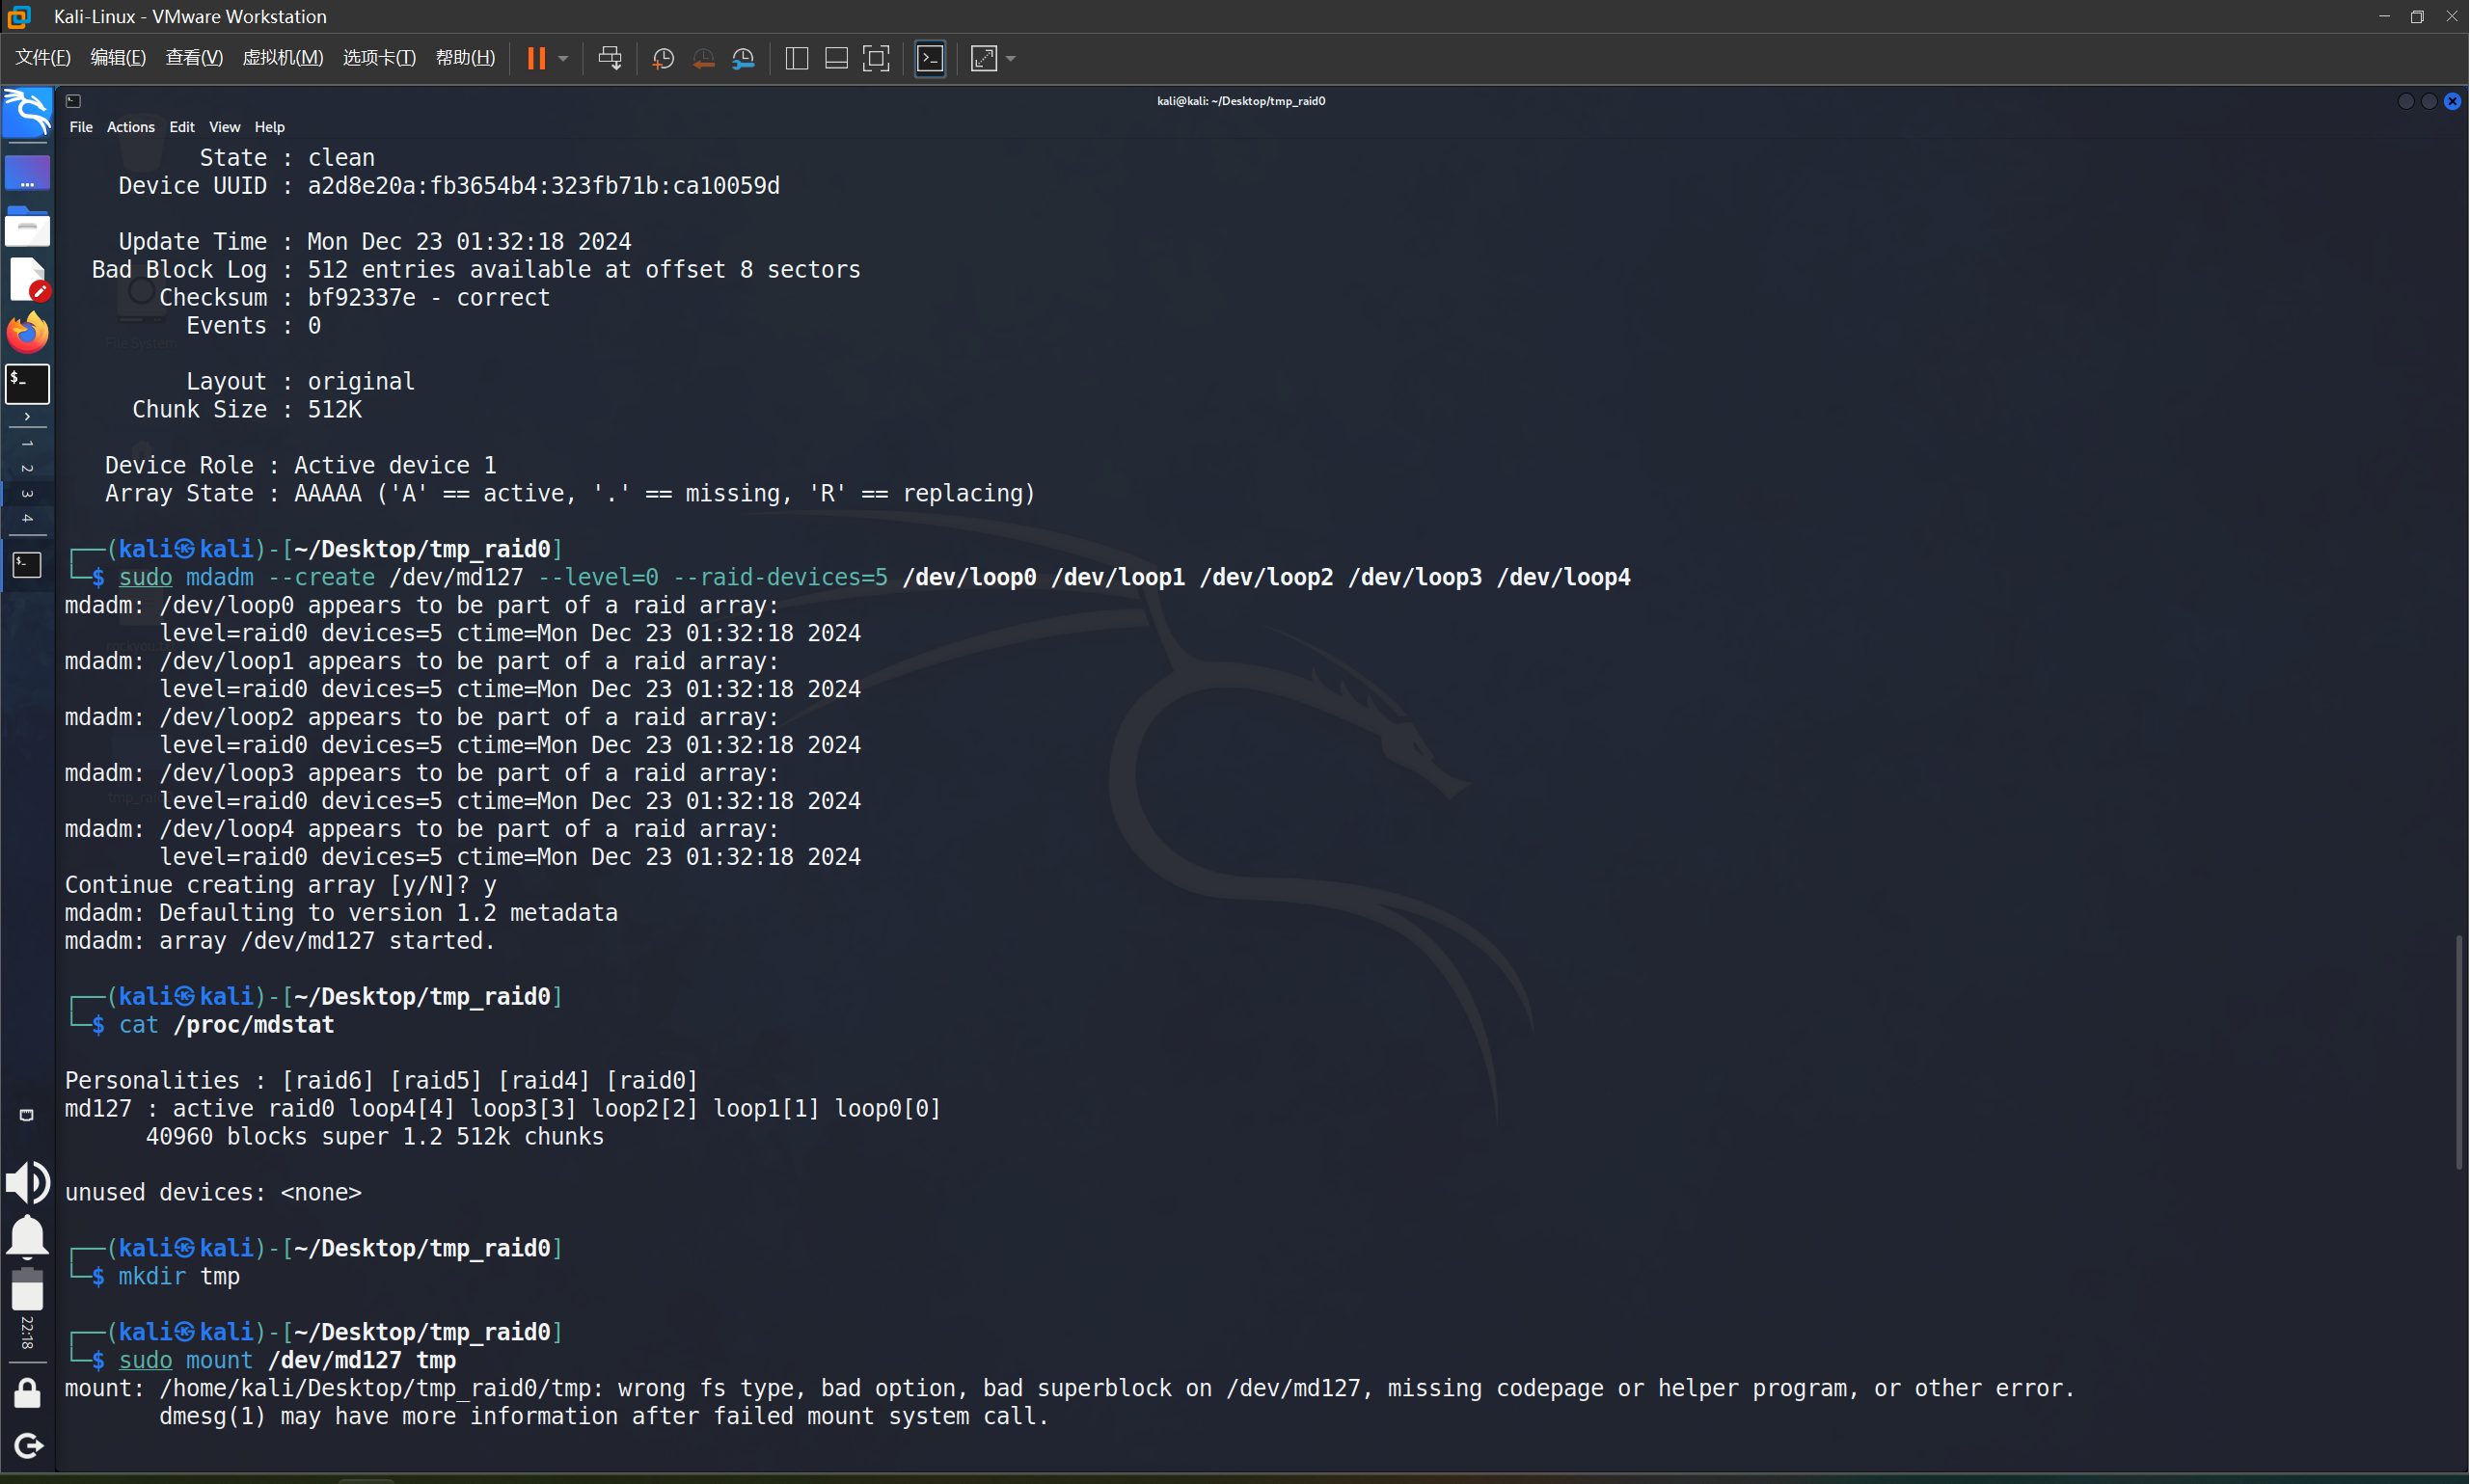Viewport: 2470px width, 1484px height.
Task: Click the show desktop panel icon
Action: click(x=27, y=173)
